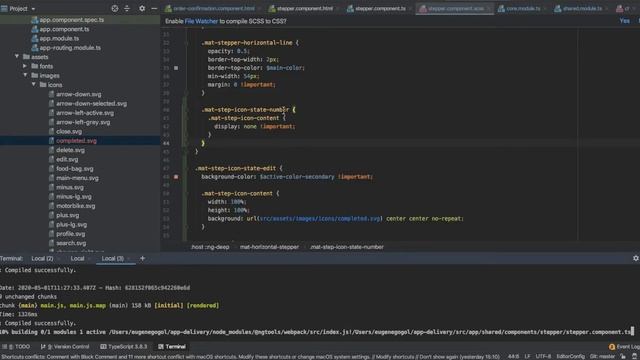This screenshot has height=360, width=640.
Task: Select the icons folder icon
Action: (43, 85)
